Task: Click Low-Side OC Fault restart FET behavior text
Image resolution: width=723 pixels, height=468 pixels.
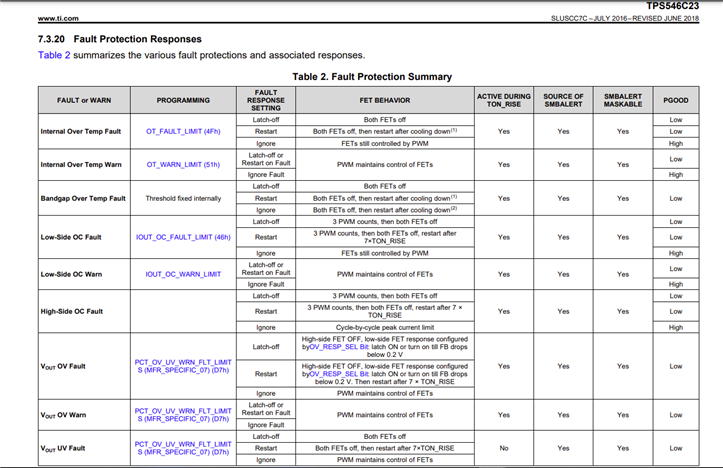Action: click(x=385, y=237)
